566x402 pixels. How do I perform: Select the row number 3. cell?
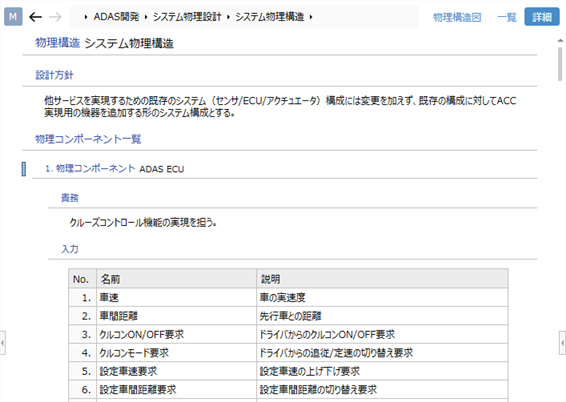[x=82, y=335]
